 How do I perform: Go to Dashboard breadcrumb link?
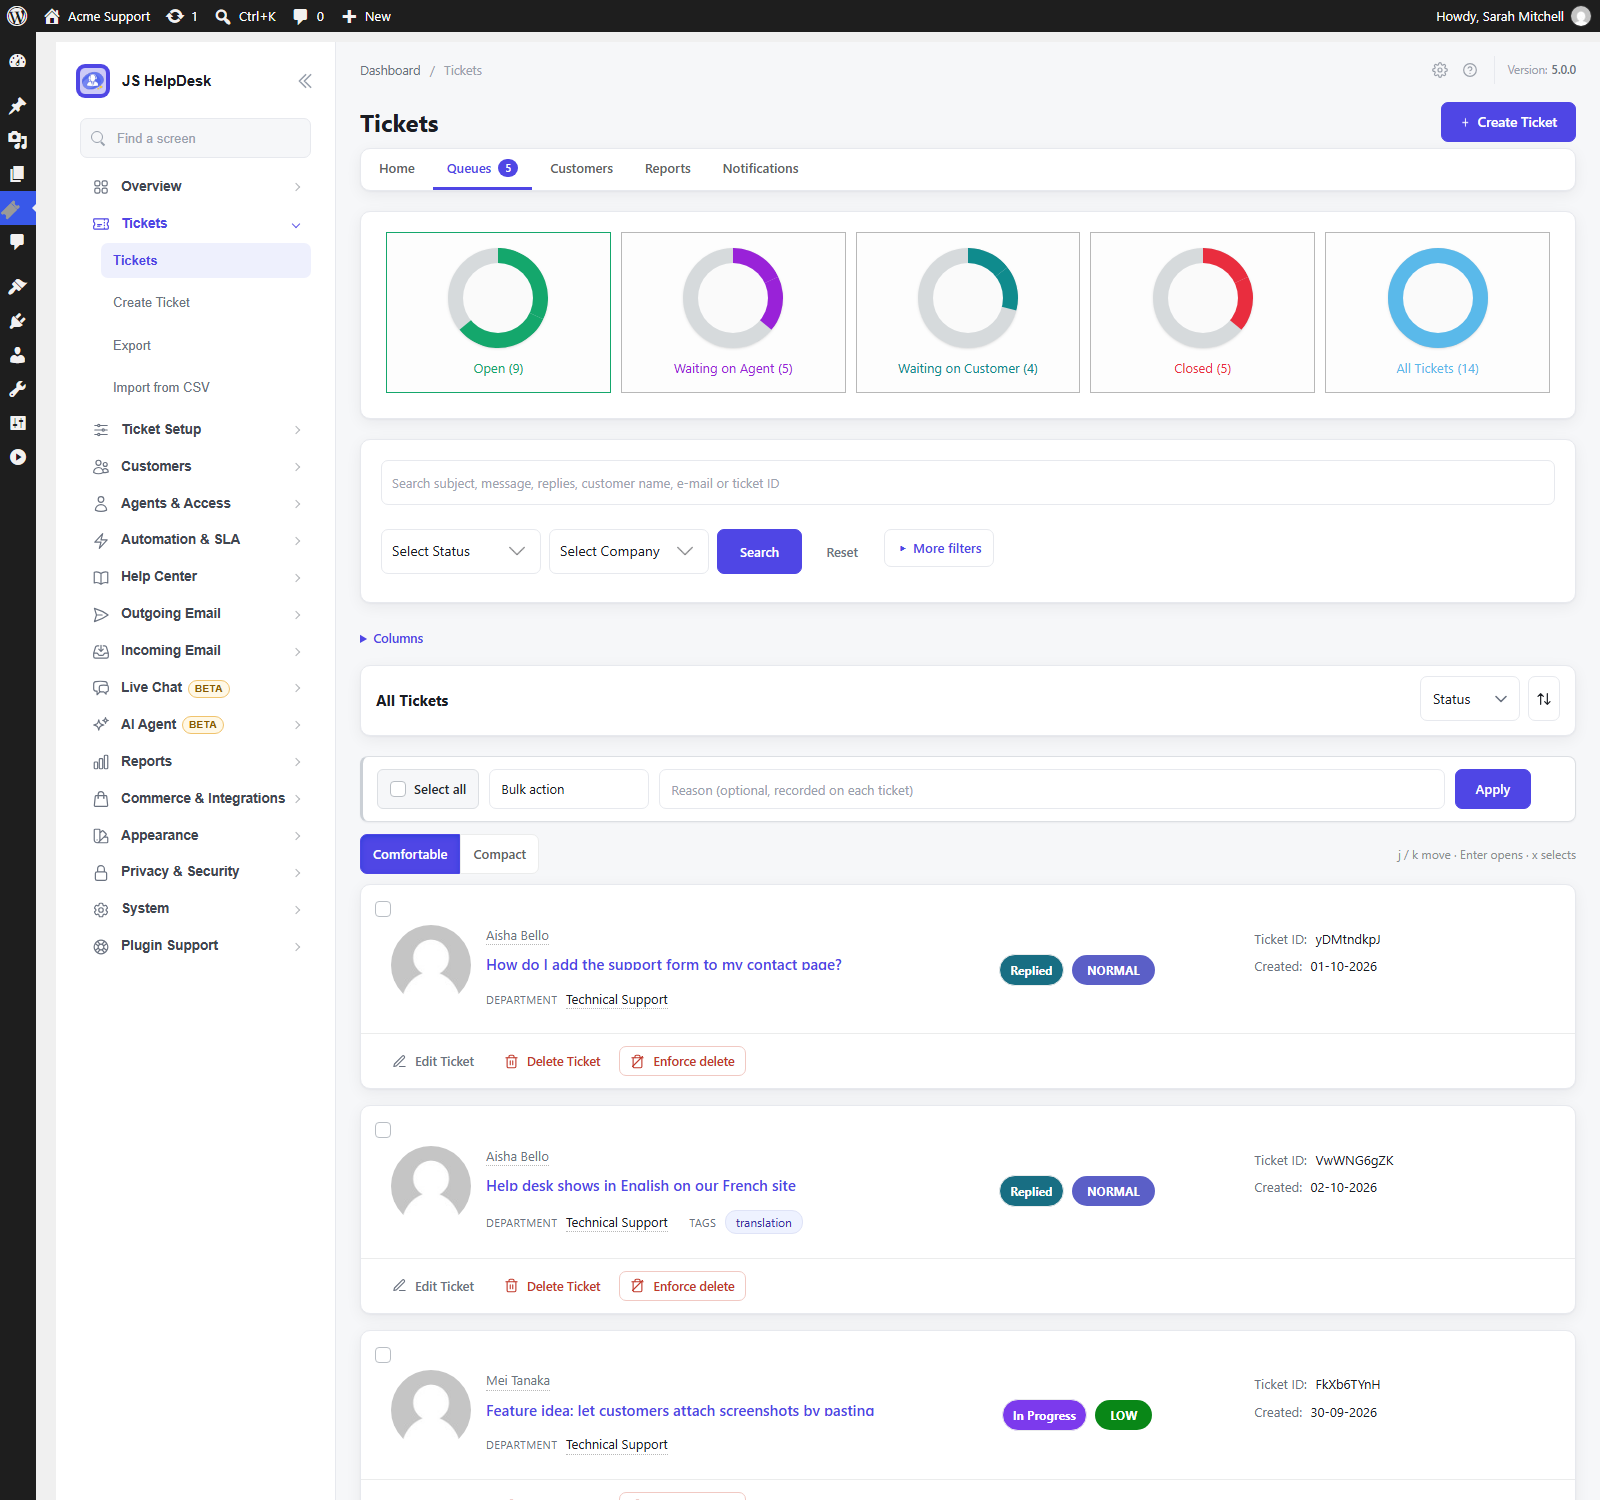click(x=390, y=70)
